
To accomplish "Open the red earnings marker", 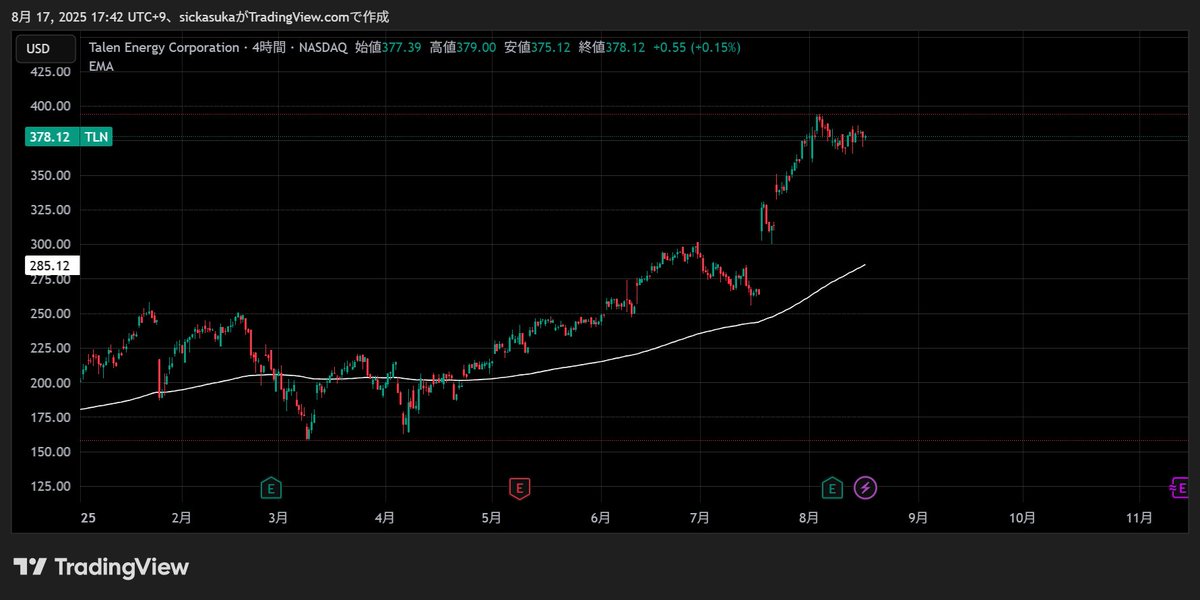I will (519, 488).
